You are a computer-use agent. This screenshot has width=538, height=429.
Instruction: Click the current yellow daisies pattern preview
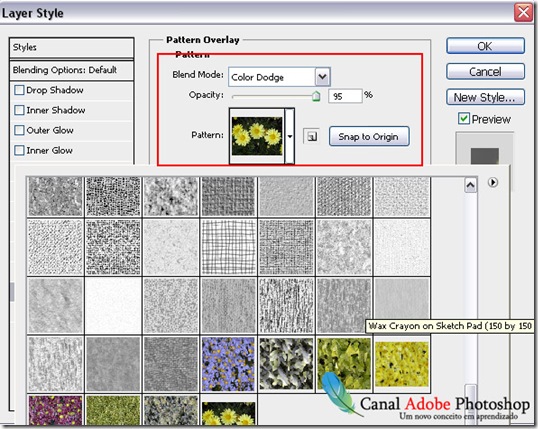point(257,136)
